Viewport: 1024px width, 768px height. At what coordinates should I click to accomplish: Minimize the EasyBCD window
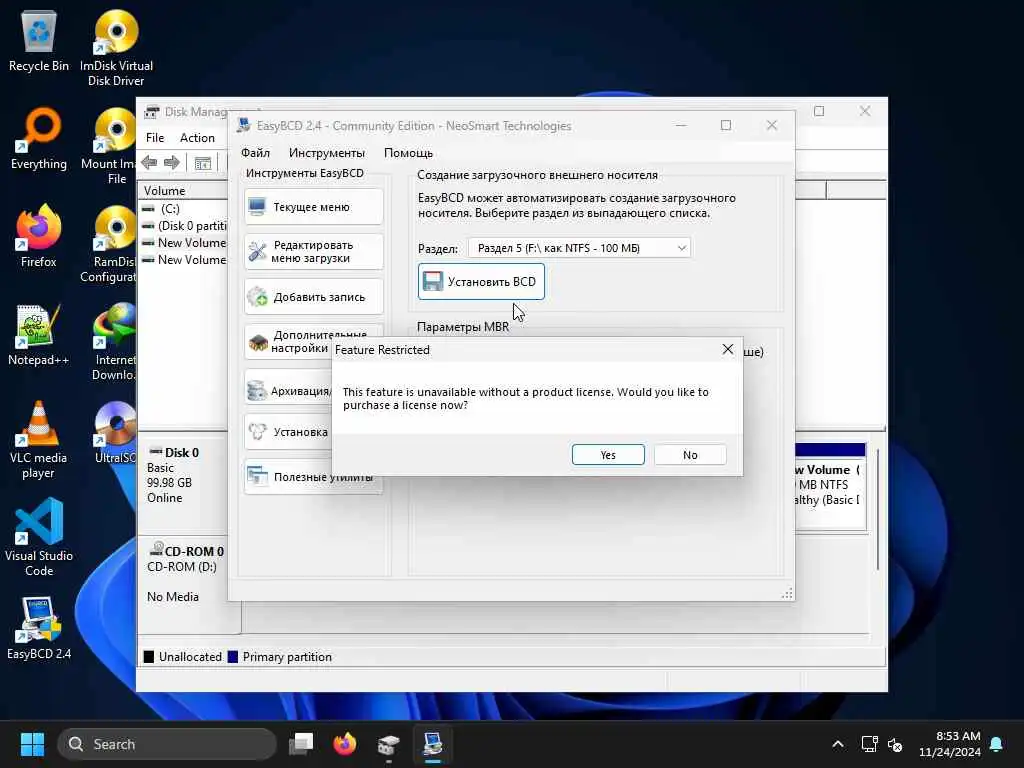680,125
